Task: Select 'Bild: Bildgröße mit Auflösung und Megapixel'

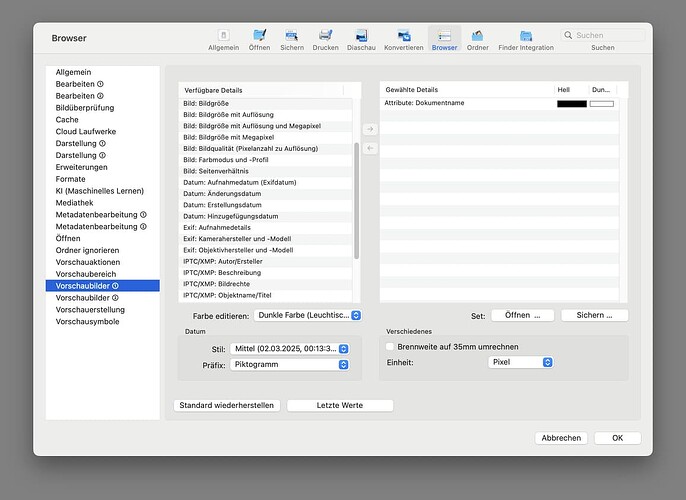Action: click(x=265, y=126)
